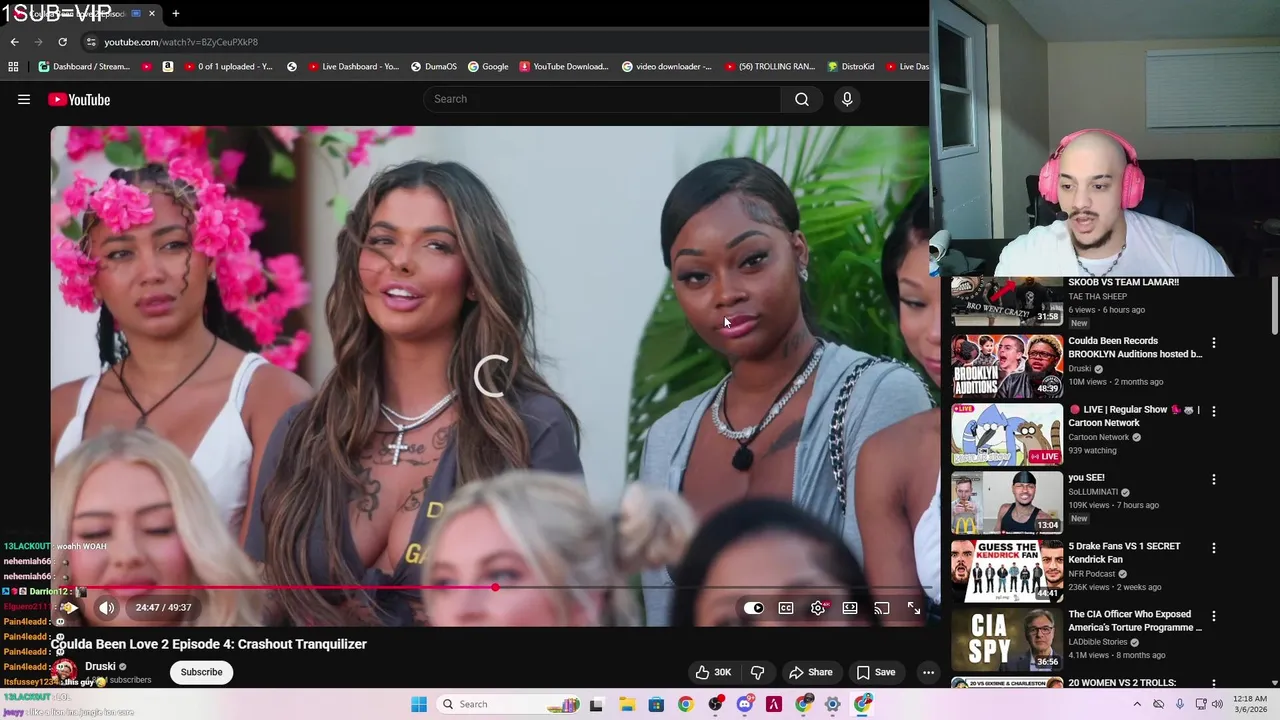
Task: Show hidden system tray icons
Action: (x=1137, y=704)
